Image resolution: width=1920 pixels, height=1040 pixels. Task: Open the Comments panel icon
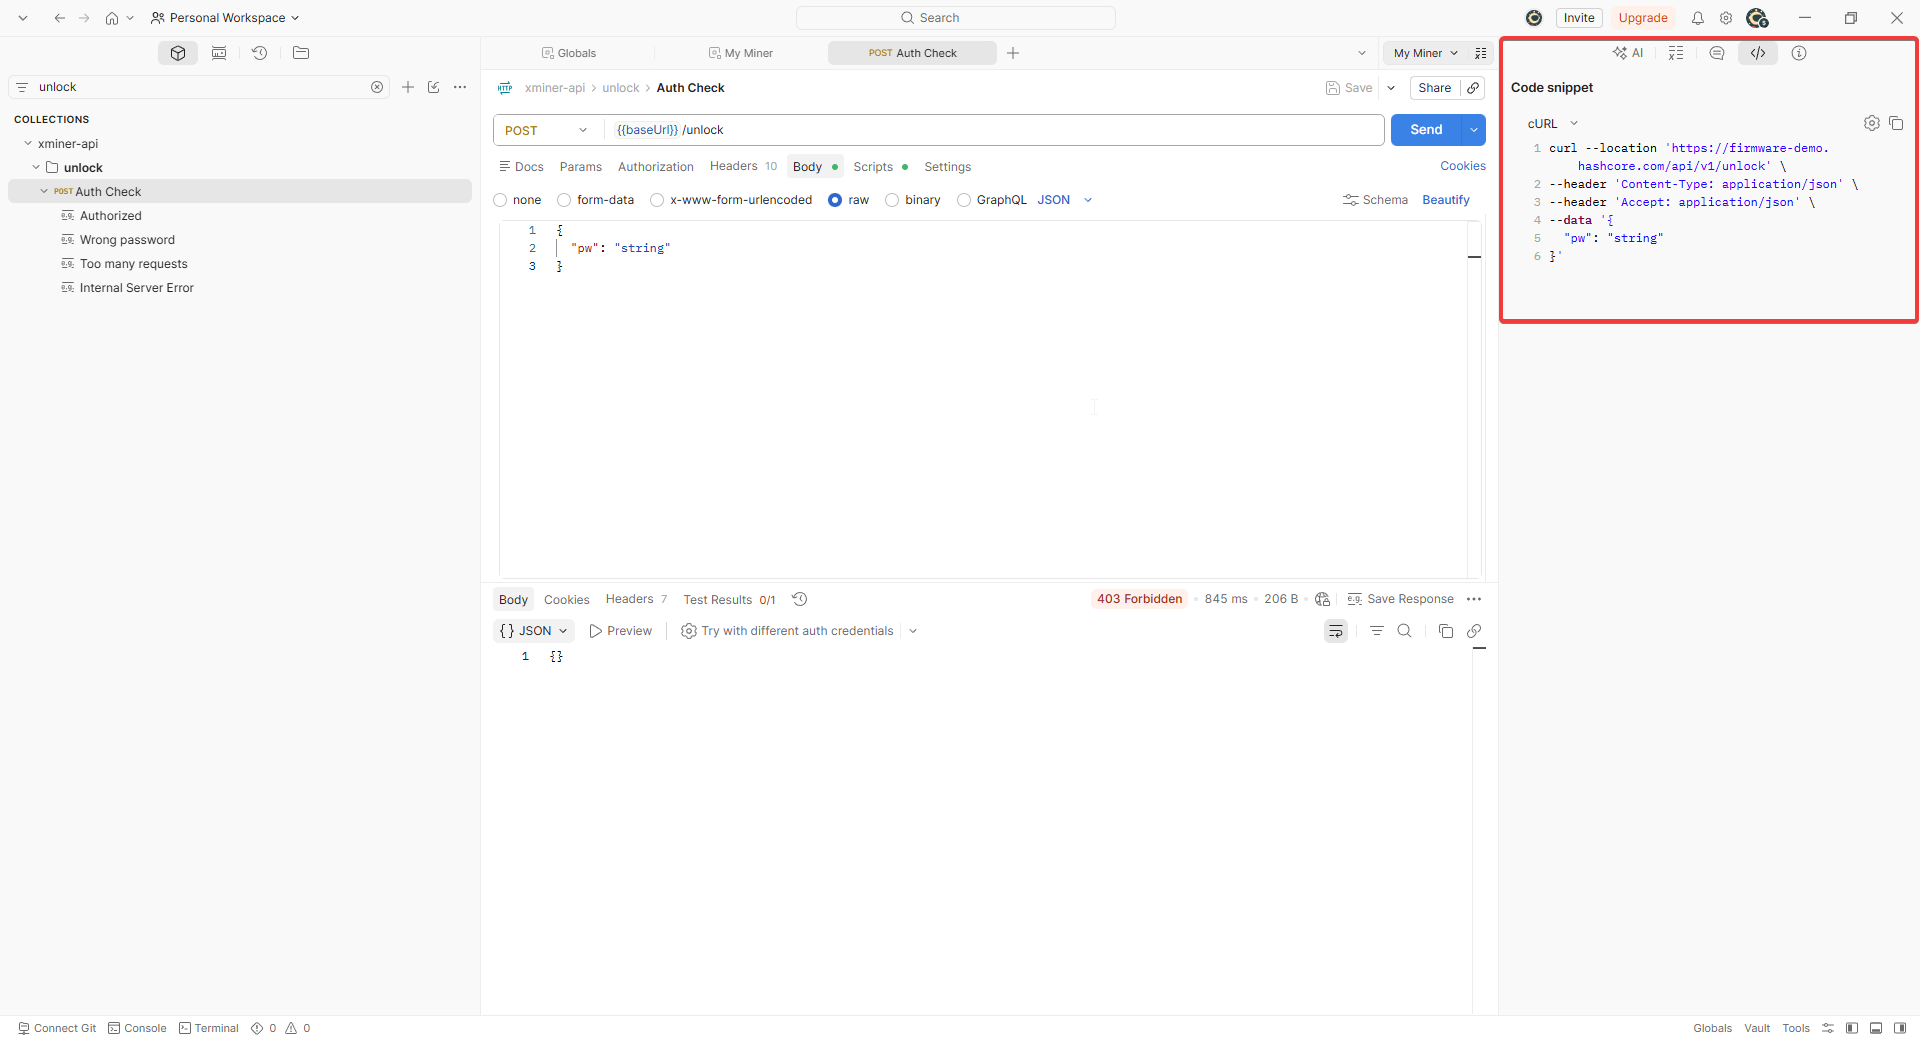[x=1717, y=53]
